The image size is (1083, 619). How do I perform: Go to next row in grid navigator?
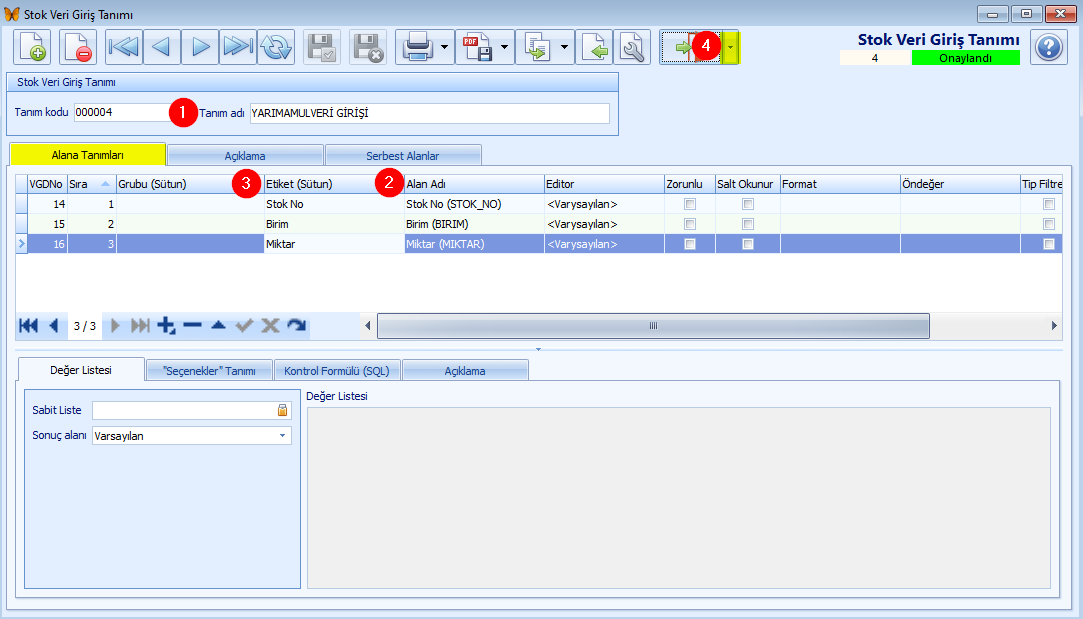pyautogui.click(x=115, y=325)
